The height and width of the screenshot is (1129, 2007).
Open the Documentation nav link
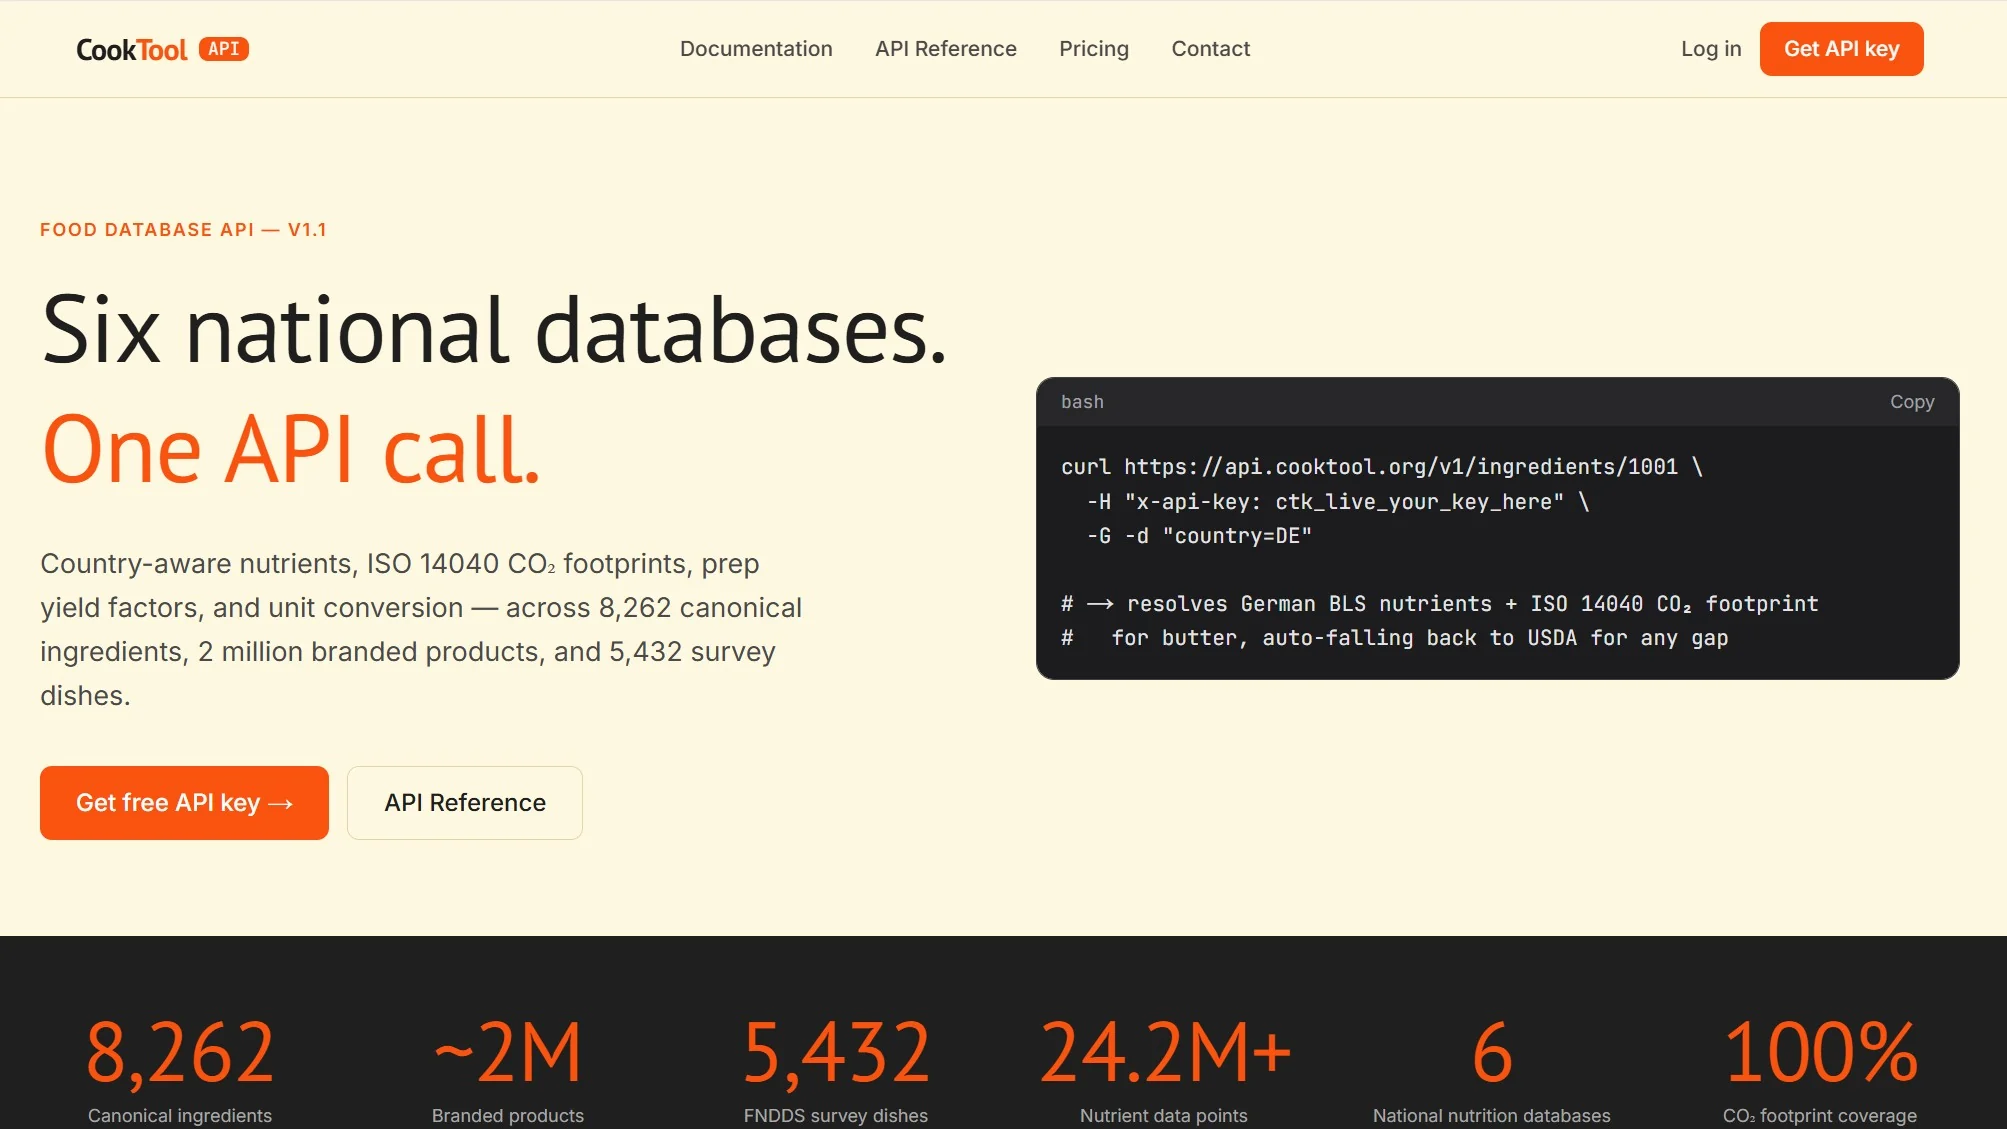pyautogui.click(x=756, y=49)
